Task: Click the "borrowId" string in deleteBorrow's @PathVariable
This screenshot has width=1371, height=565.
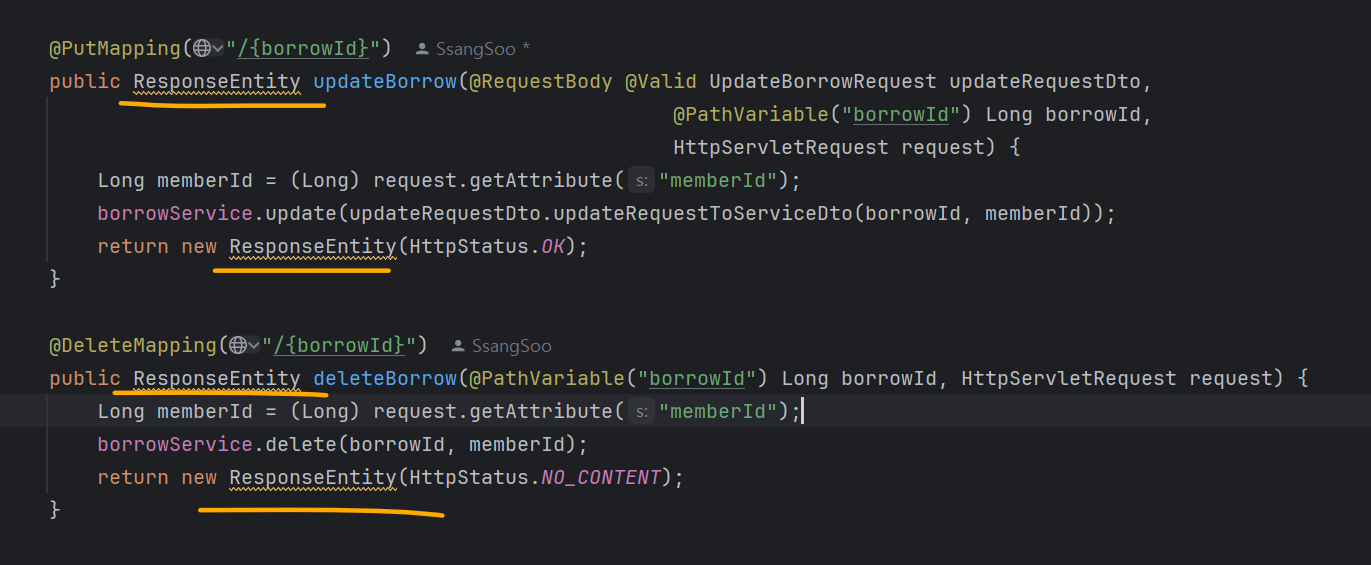Action: [x=697, y=379]
